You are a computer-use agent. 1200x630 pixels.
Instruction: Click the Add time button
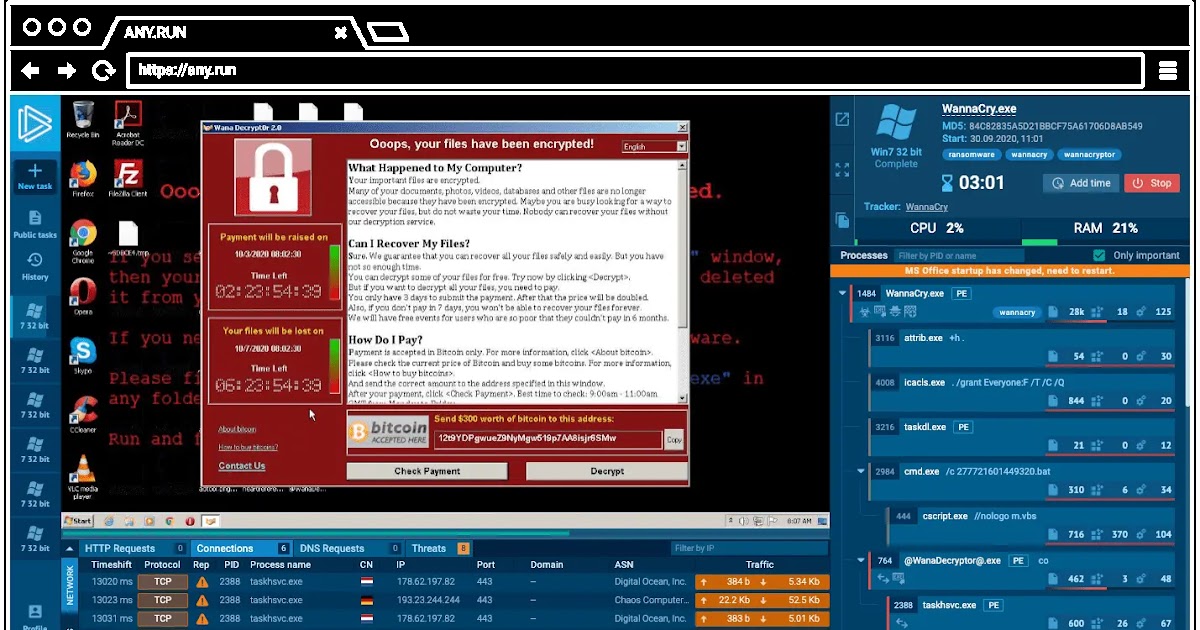point(1081,183)
